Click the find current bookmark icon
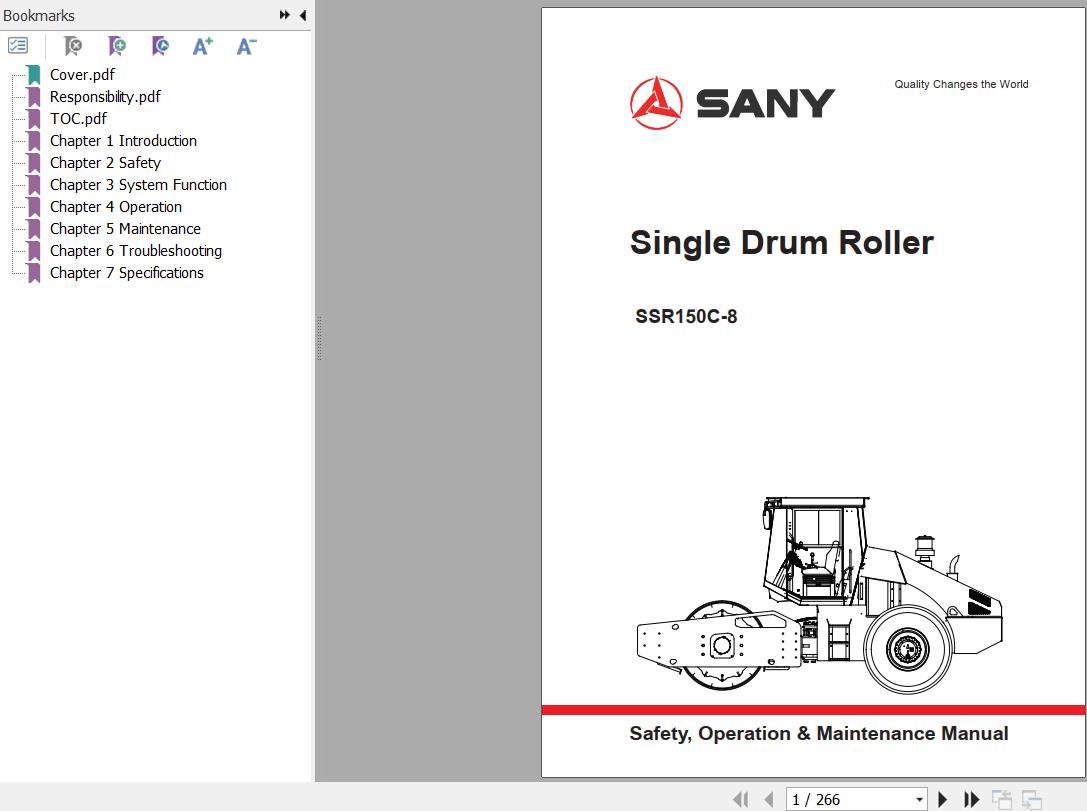The height and width of the screenshot is (811, 1087). [159, 46]
